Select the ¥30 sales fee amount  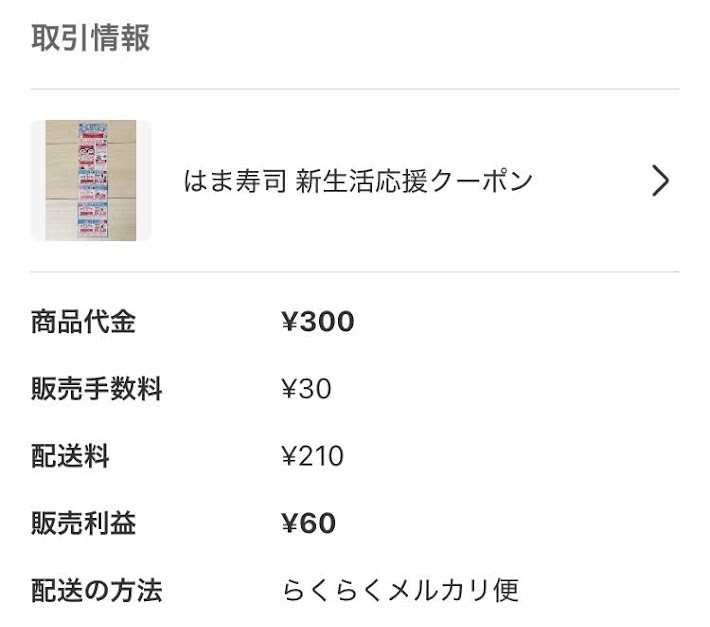(306, 389)
